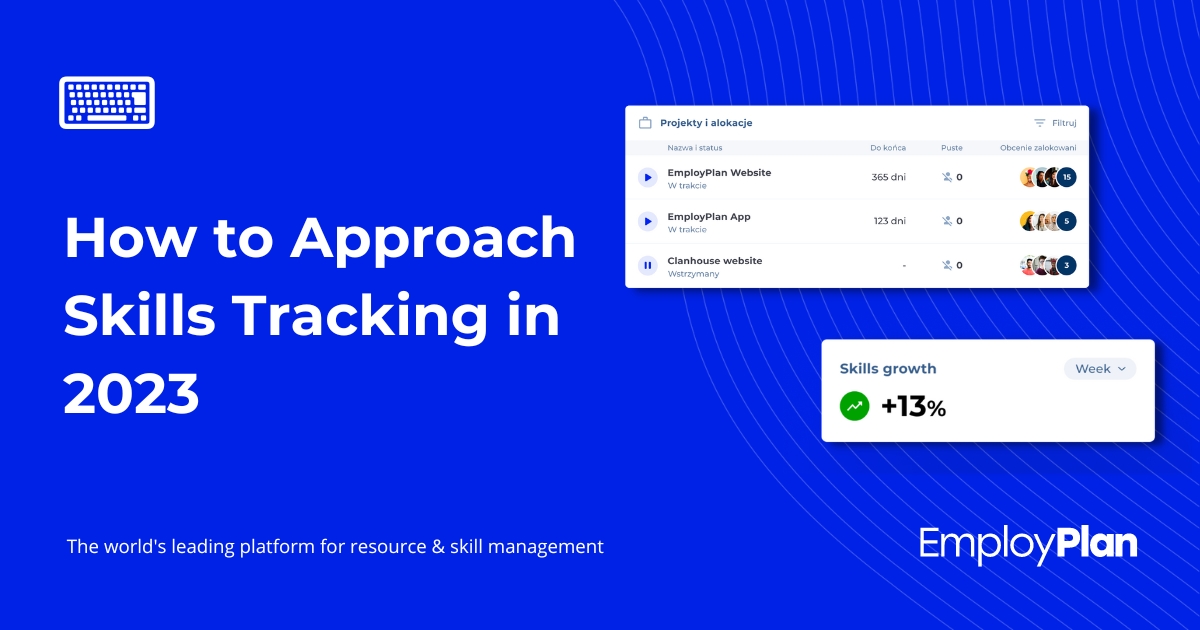Click the empty seats icon in Clanhouse website row
Viewport: 1200px width, 630px height.
(x=947, y=265)
